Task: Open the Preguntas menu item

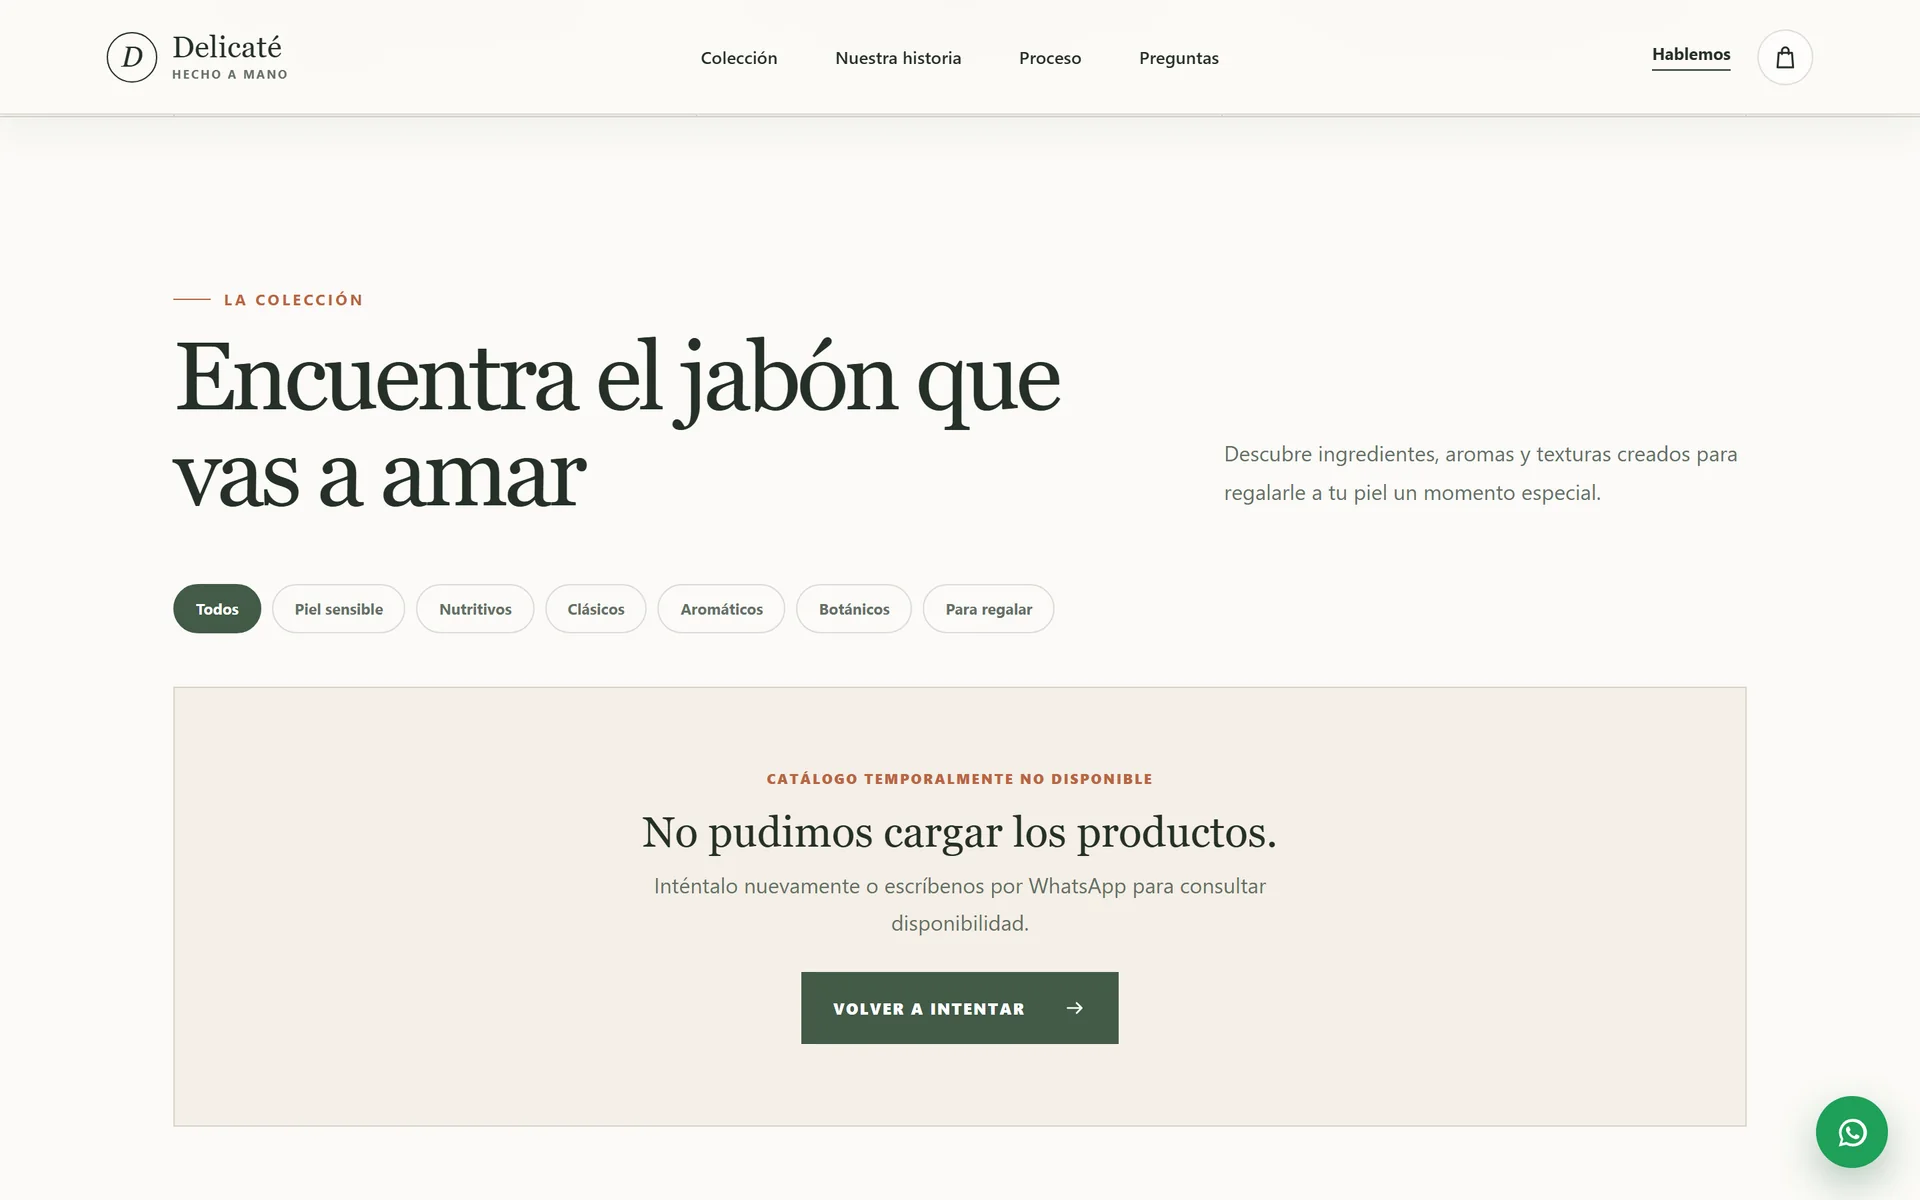Action: [1179, 58]
